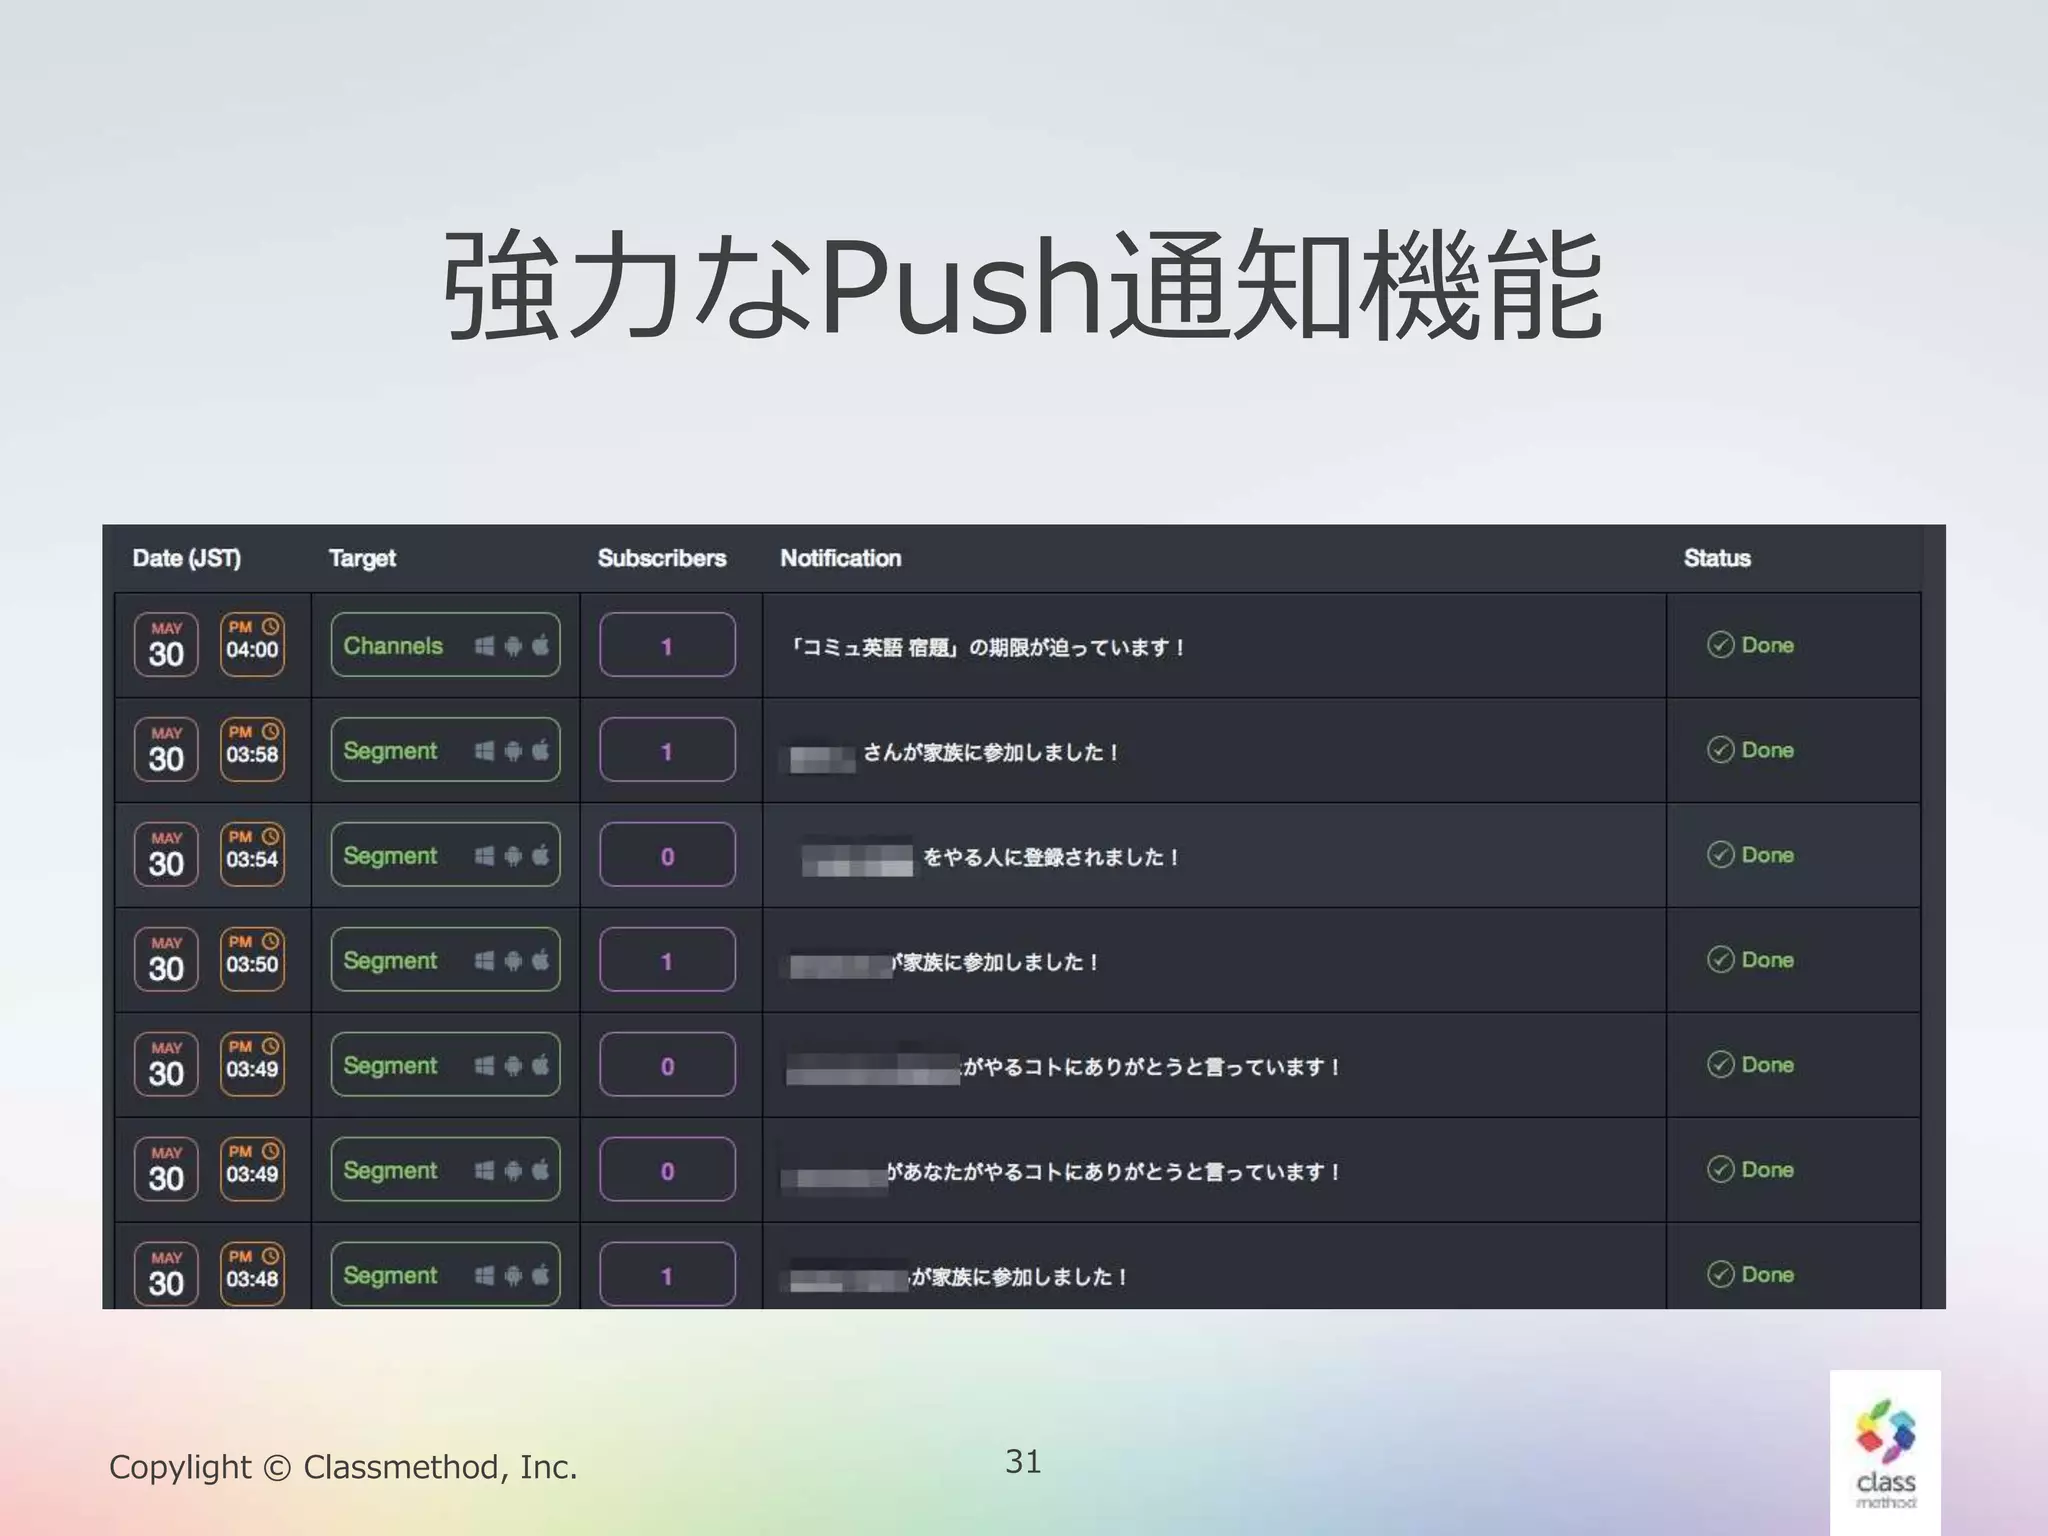Click the subscriber count 1 in the 03:50 row
Image resolution: width=2048 pixels, height=1536 pixels.
pos(667,960)
